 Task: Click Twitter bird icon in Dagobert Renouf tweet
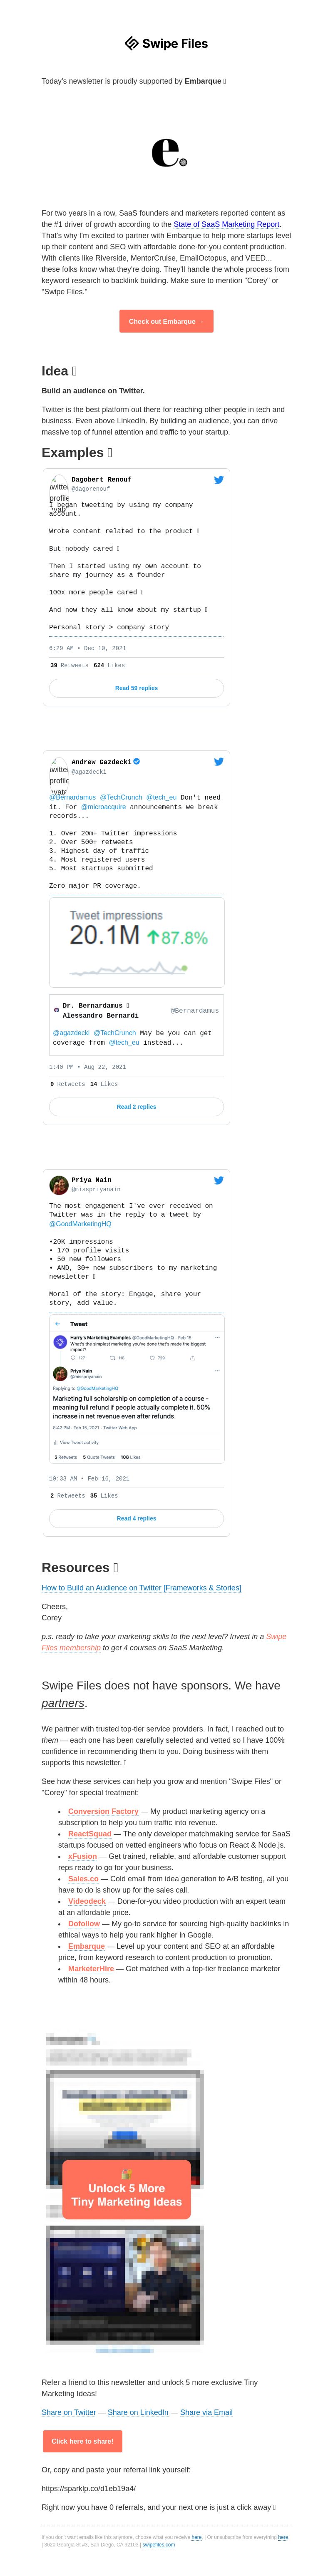pos(218,480)
